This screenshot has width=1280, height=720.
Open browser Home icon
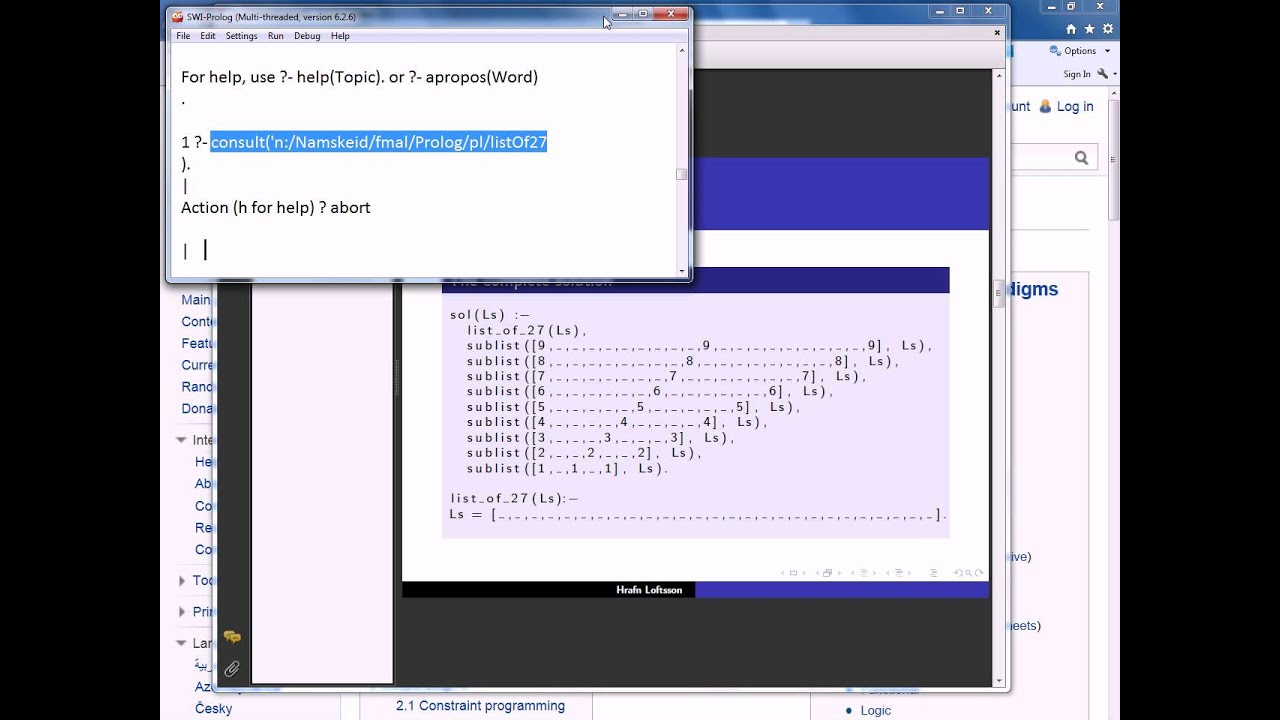(x=1071, y=29)
